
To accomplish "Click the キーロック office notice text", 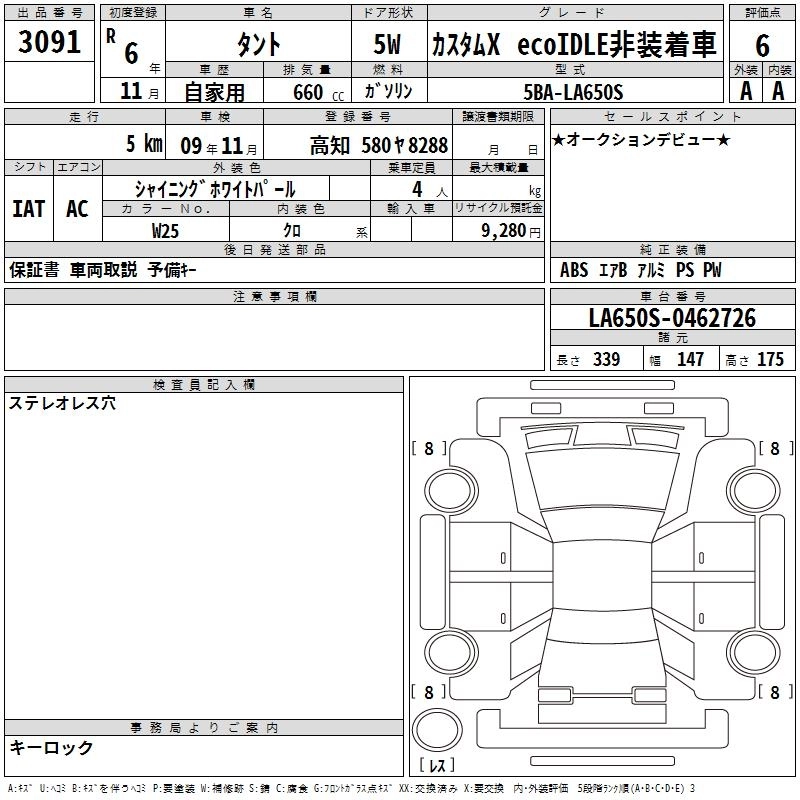I will pyautogui.click(x=52, y=747).
